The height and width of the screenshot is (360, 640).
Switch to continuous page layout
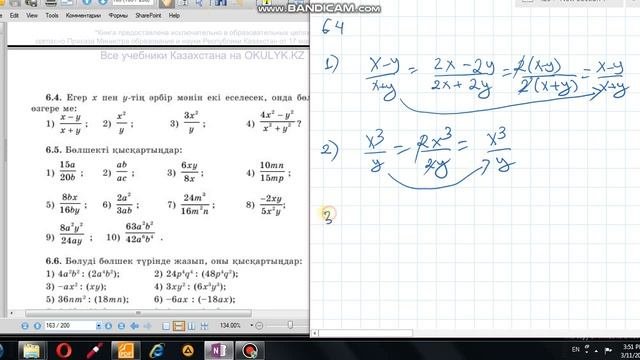click(x=178, y=326)
